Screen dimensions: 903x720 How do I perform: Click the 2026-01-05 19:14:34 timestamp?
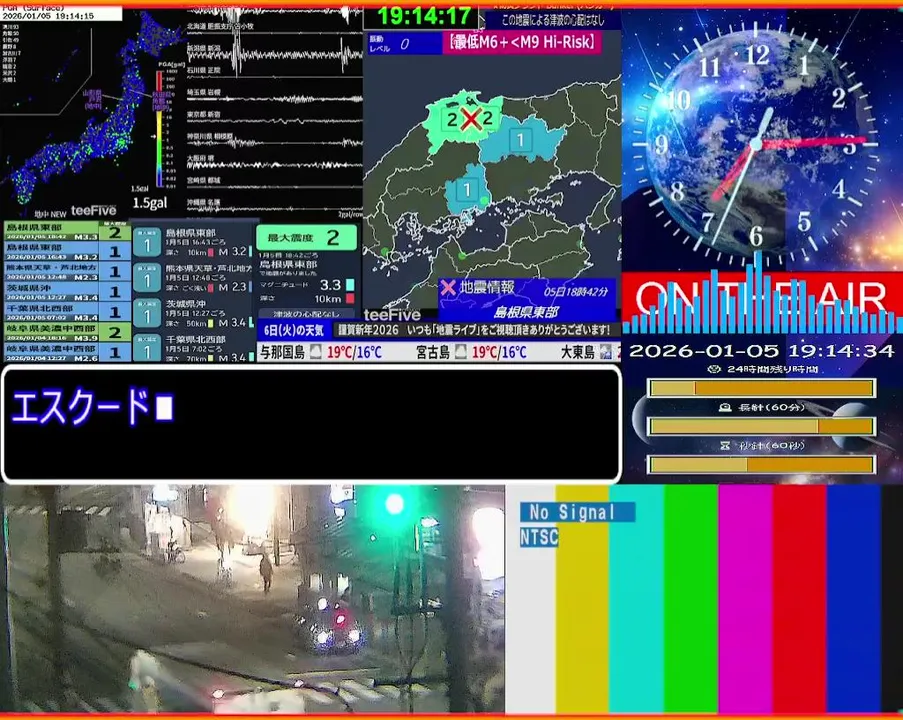pos(761,351)
